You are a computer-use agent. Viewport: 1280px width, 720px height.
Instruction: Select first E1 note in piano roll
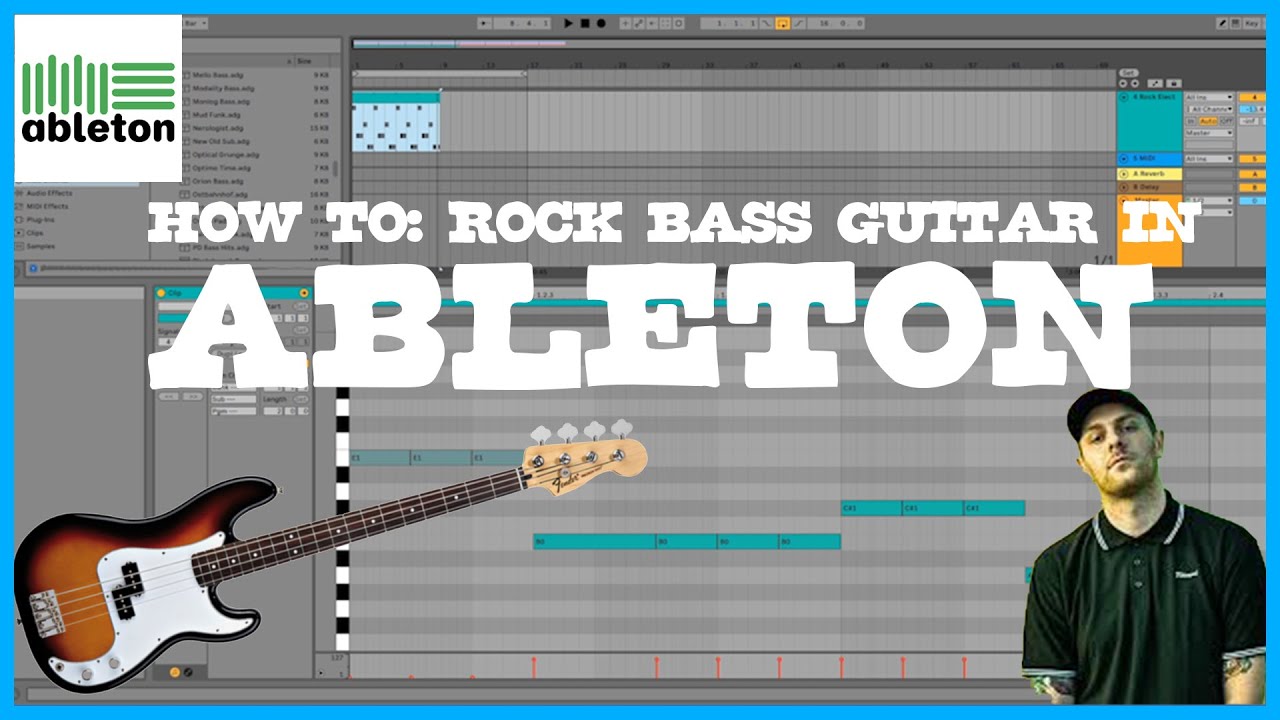tap(381, 458)
